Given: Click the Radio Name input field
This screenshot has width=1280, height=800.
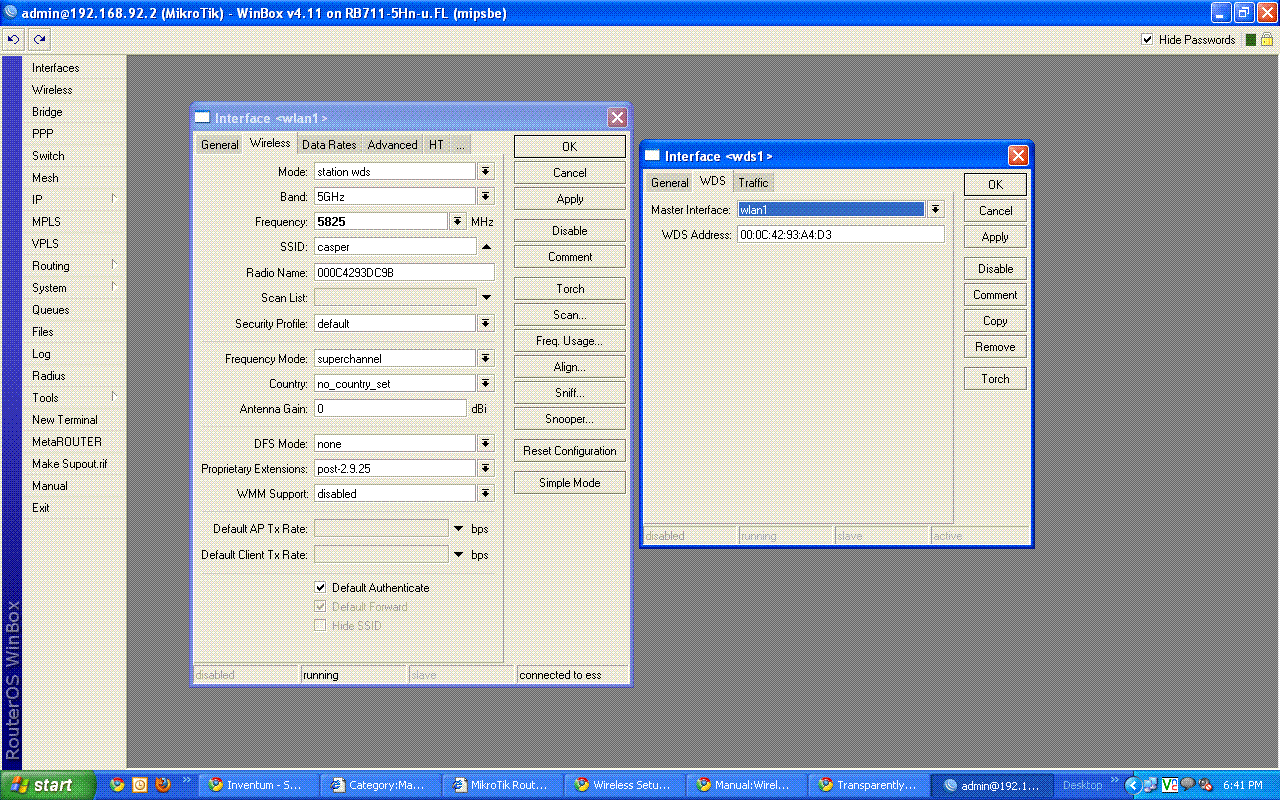Looking at the screenshot, I should click(404, 272).
